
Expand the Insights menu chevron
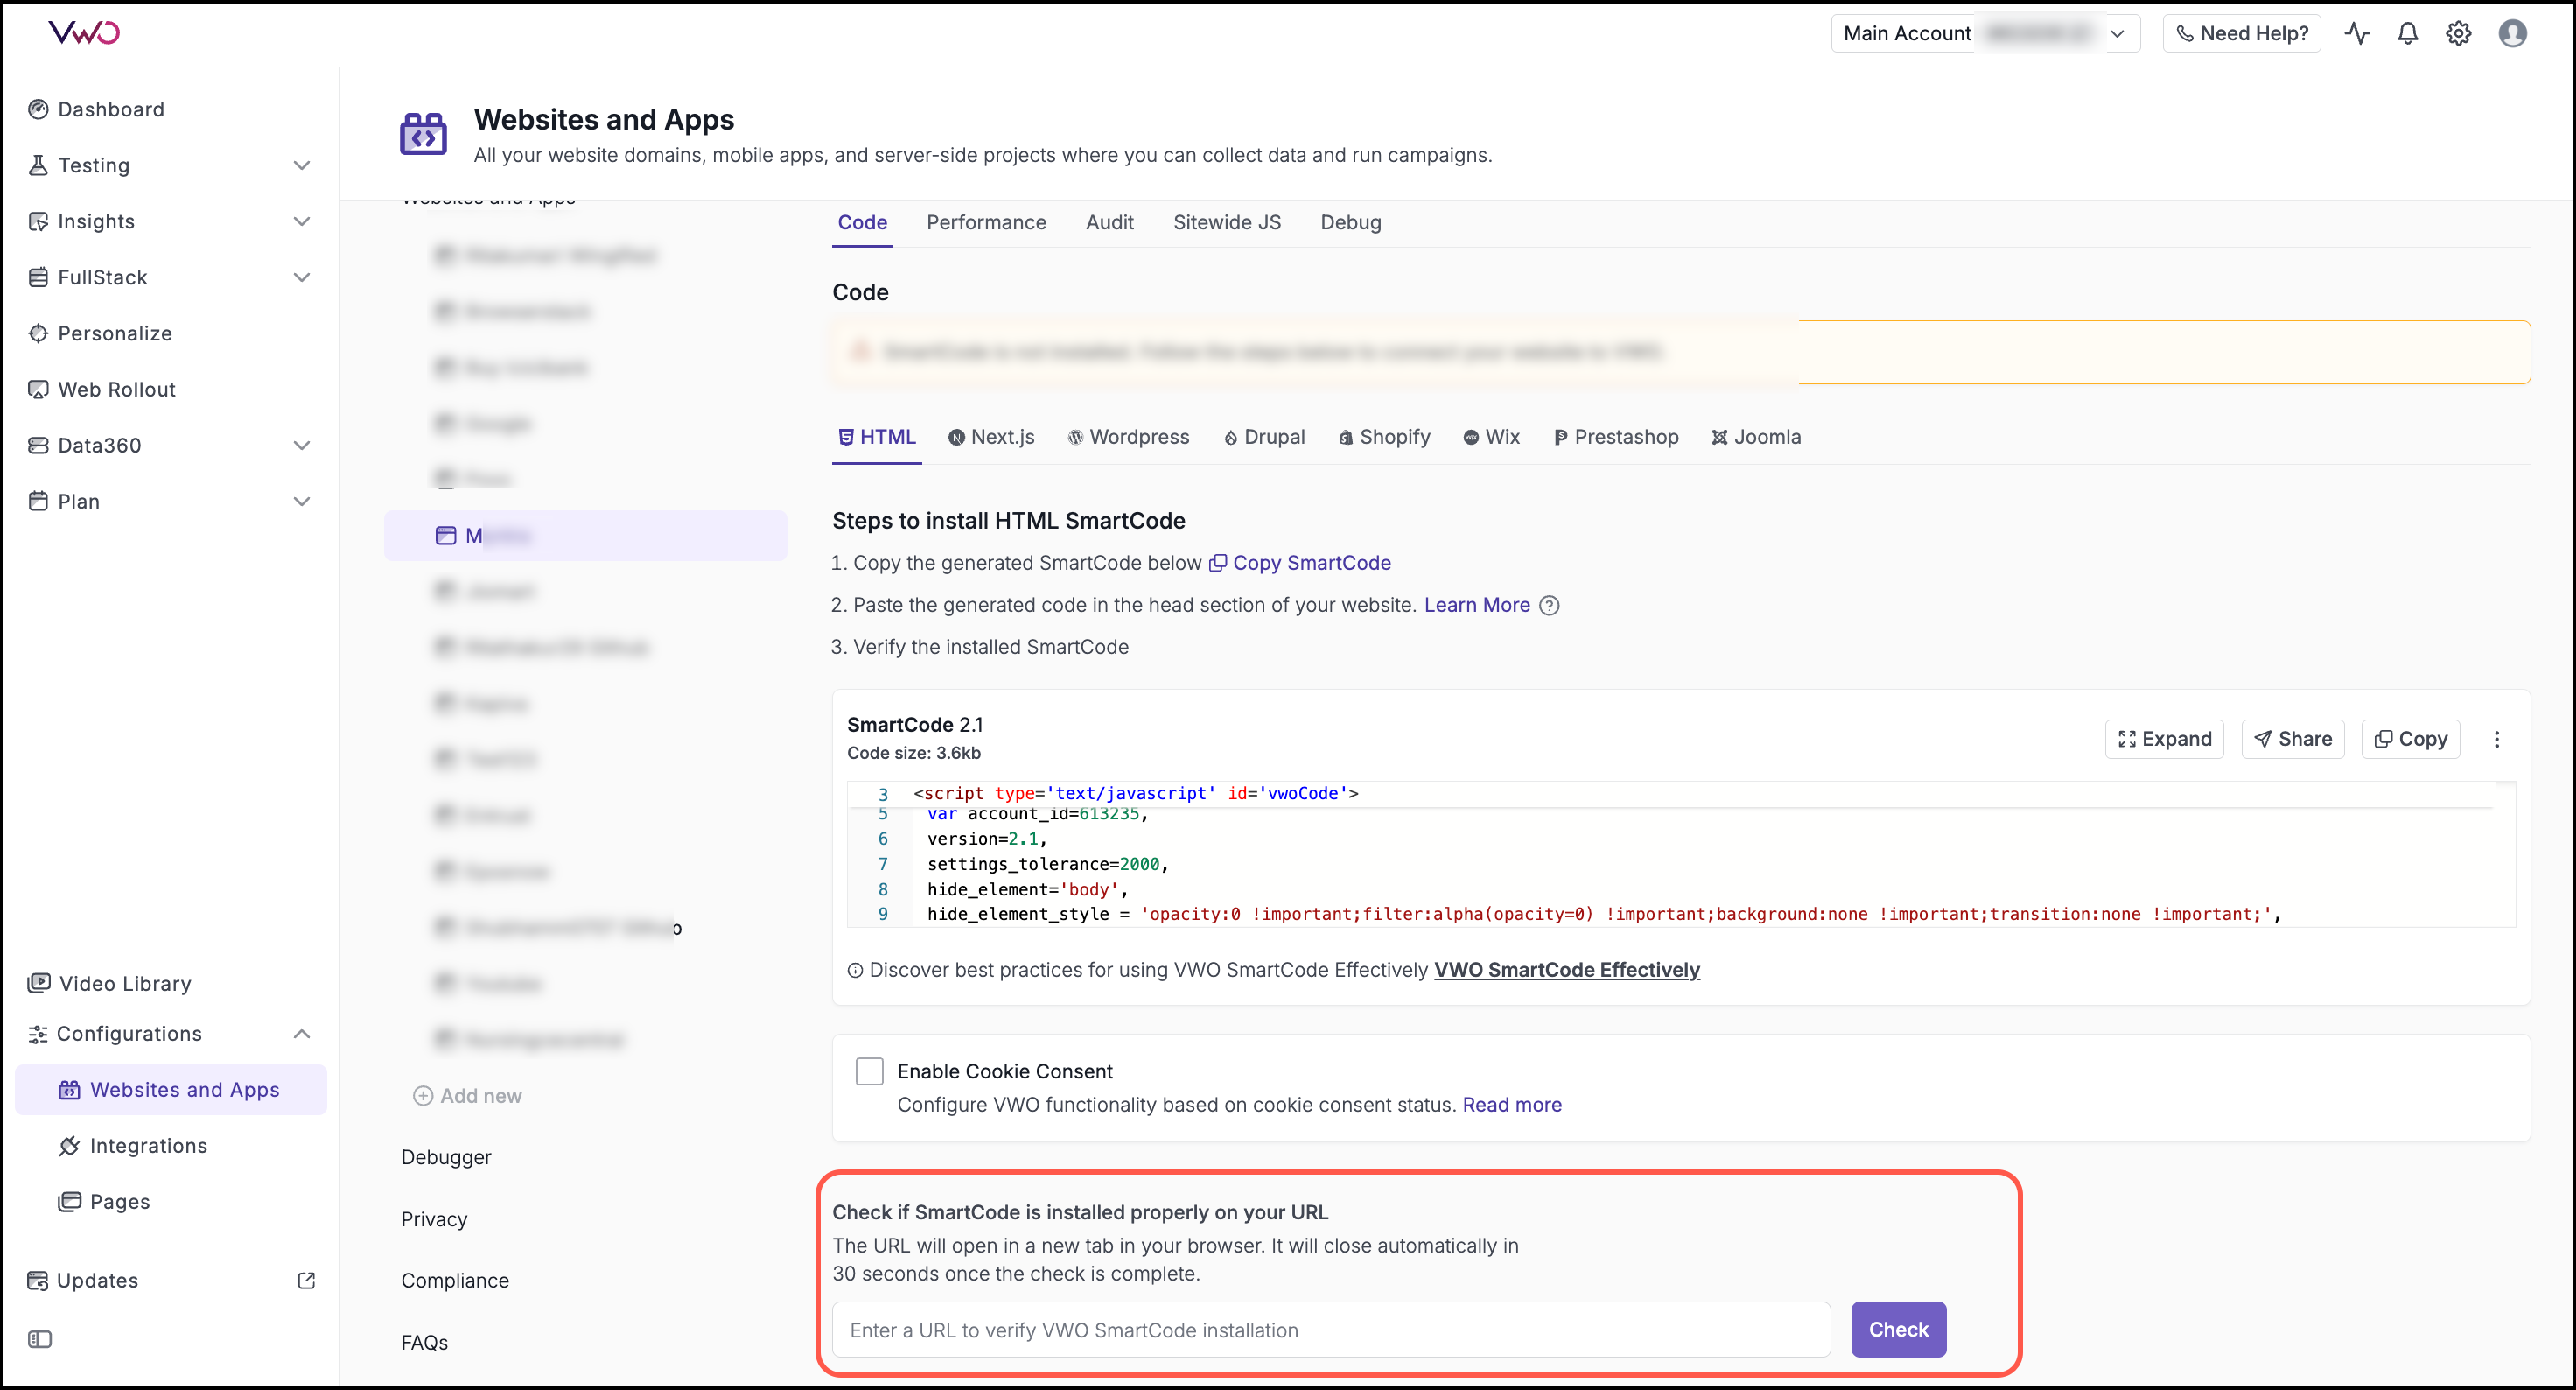pyautogui.click(x=301, y=221)
